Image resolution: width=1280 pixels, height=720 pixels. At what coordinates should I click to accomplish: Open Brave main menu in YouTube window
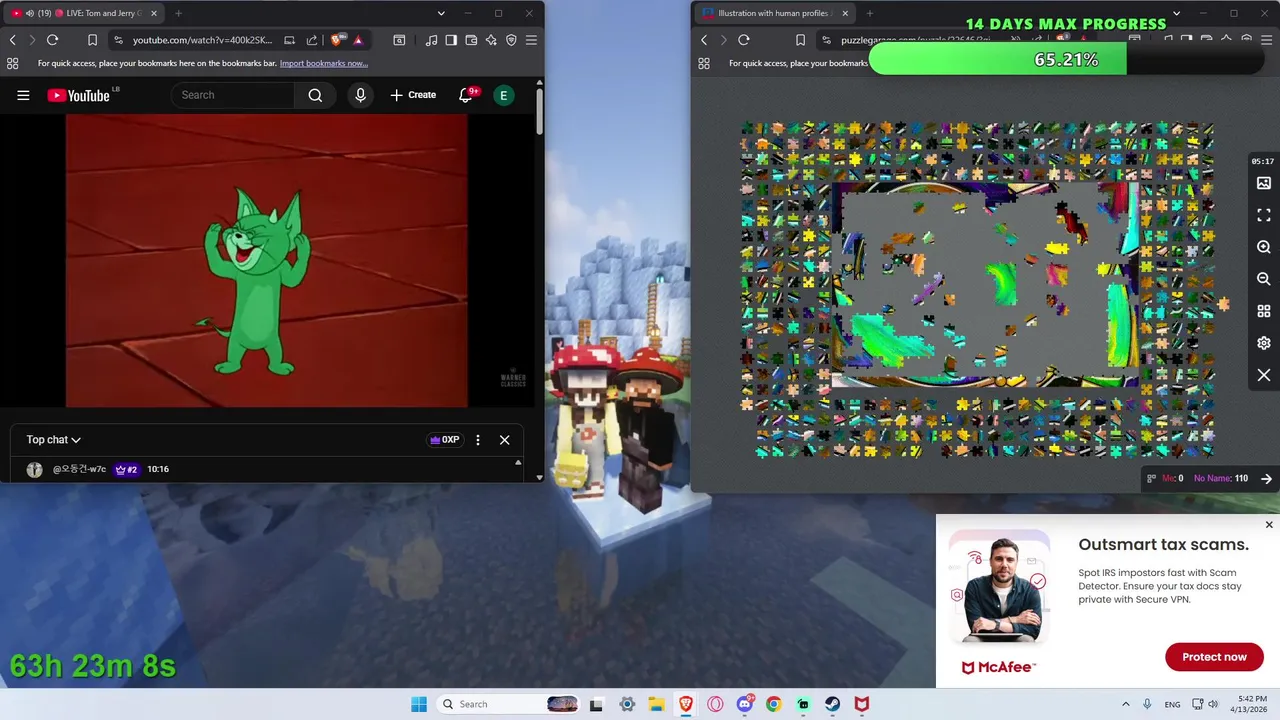click(x=531, y=40)
